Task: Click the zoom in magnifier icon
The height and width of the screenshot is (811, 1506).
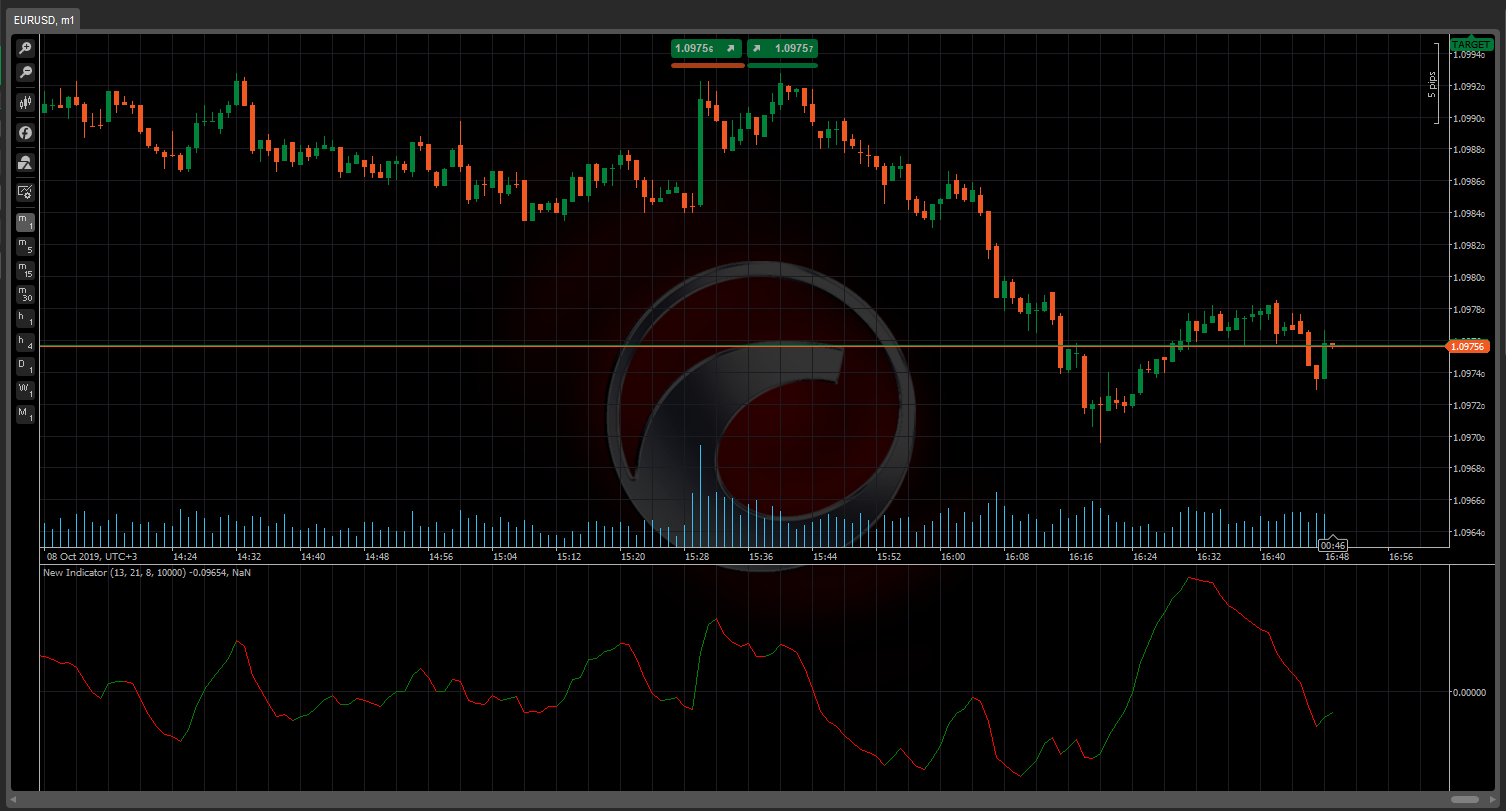Action: pyautogui.click(x=25, y=48)
